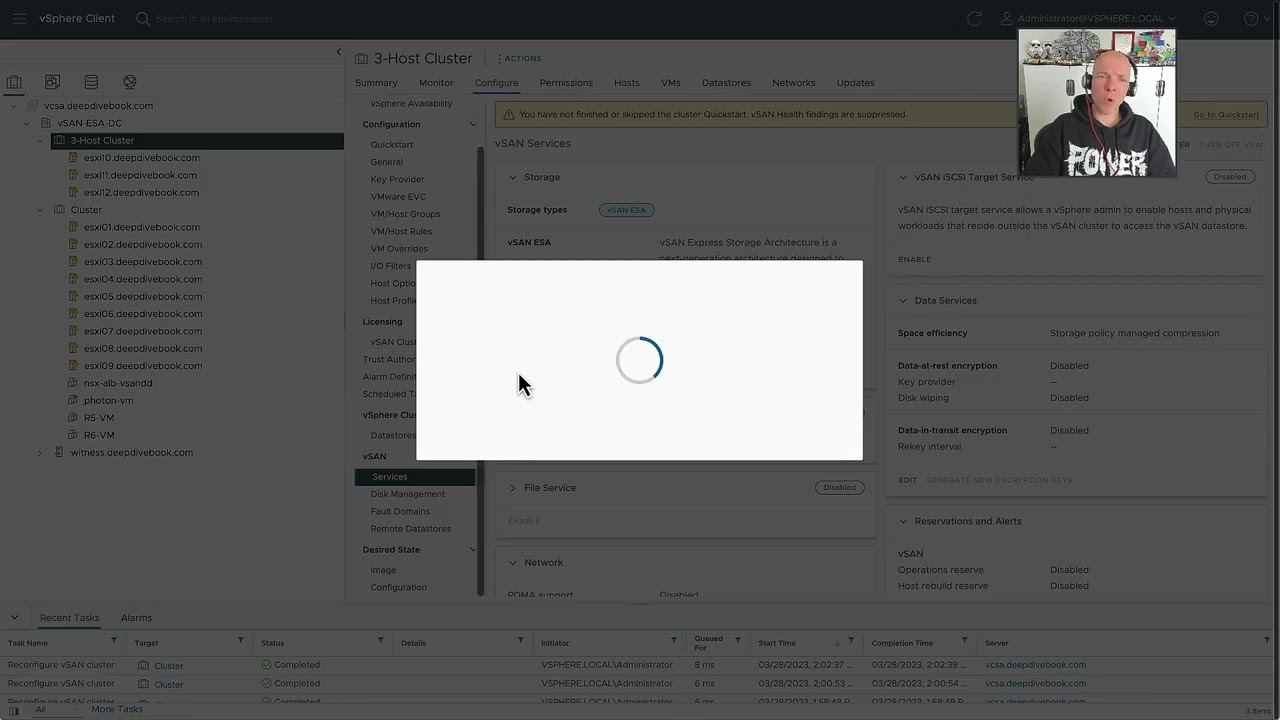Collapse 3-Host Cluster tree node
This screenshot has height=720, width=1280.
[41, 141]
